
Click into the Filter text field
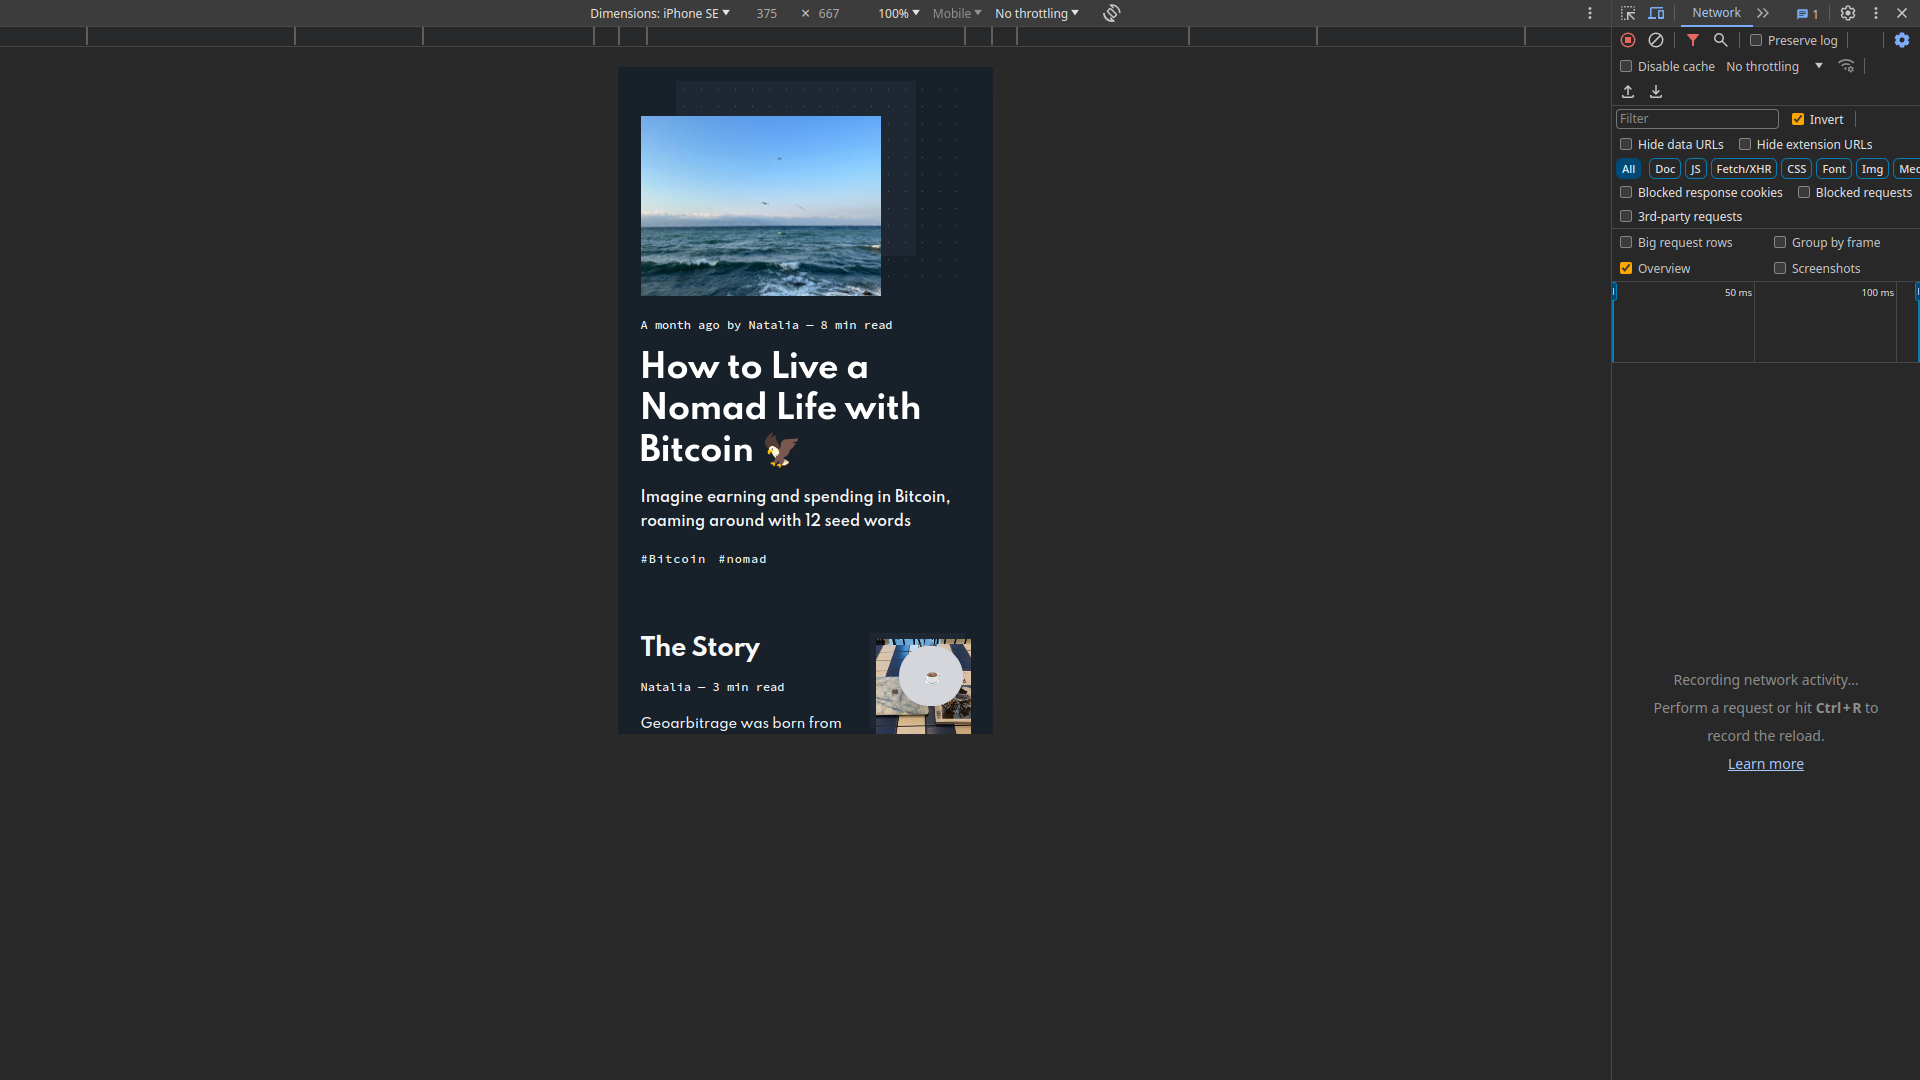tap(1696, 119)
